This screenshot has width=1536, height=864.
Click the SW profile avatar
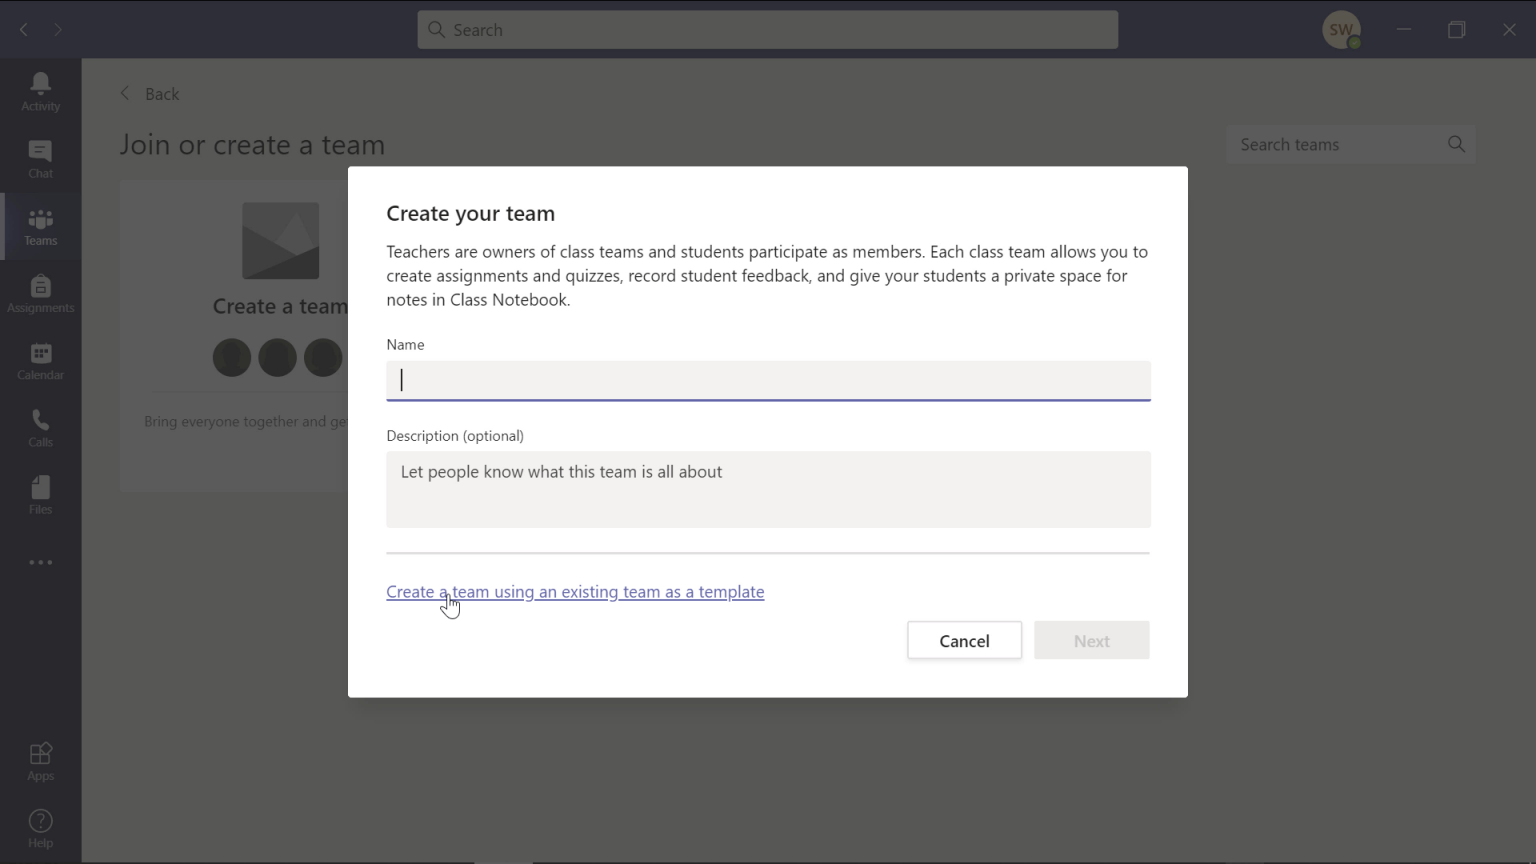pyautogui.click(x=1342, y=29)
